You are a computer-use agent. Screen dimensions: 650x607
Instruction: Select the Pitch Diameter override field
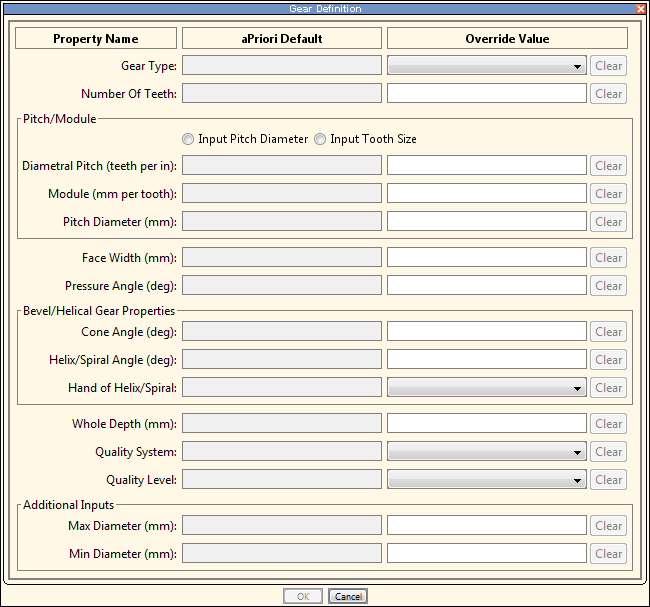click(x=486, y=222)
